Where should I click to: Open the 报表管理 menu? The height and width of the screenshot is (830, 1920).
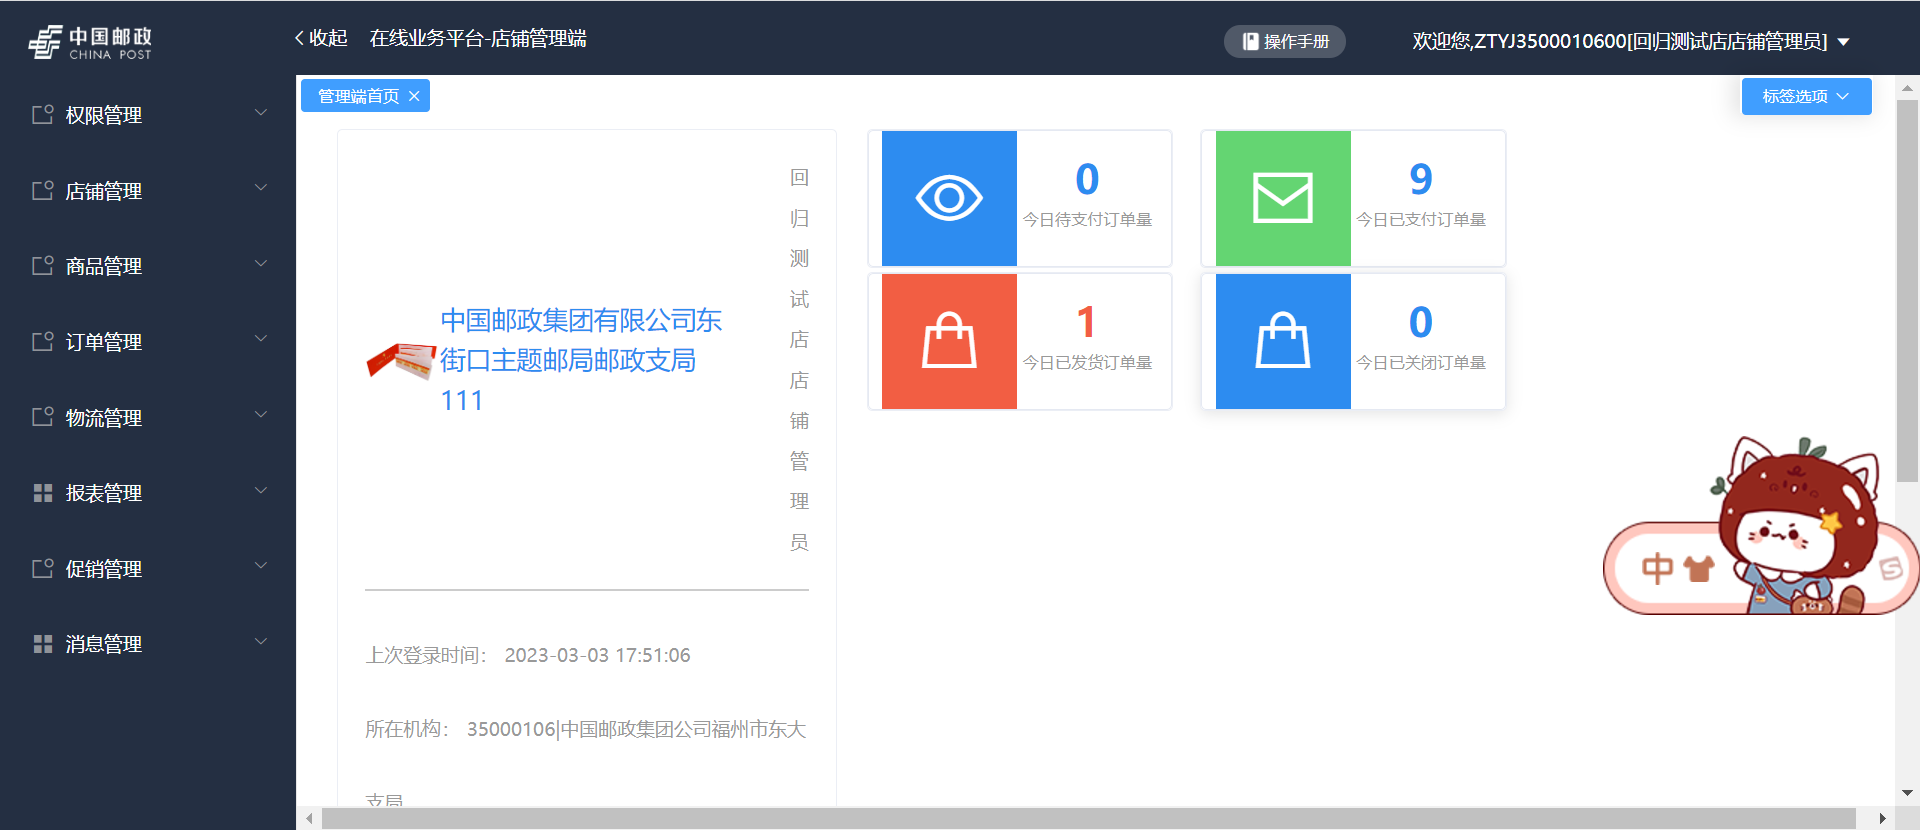148,492
